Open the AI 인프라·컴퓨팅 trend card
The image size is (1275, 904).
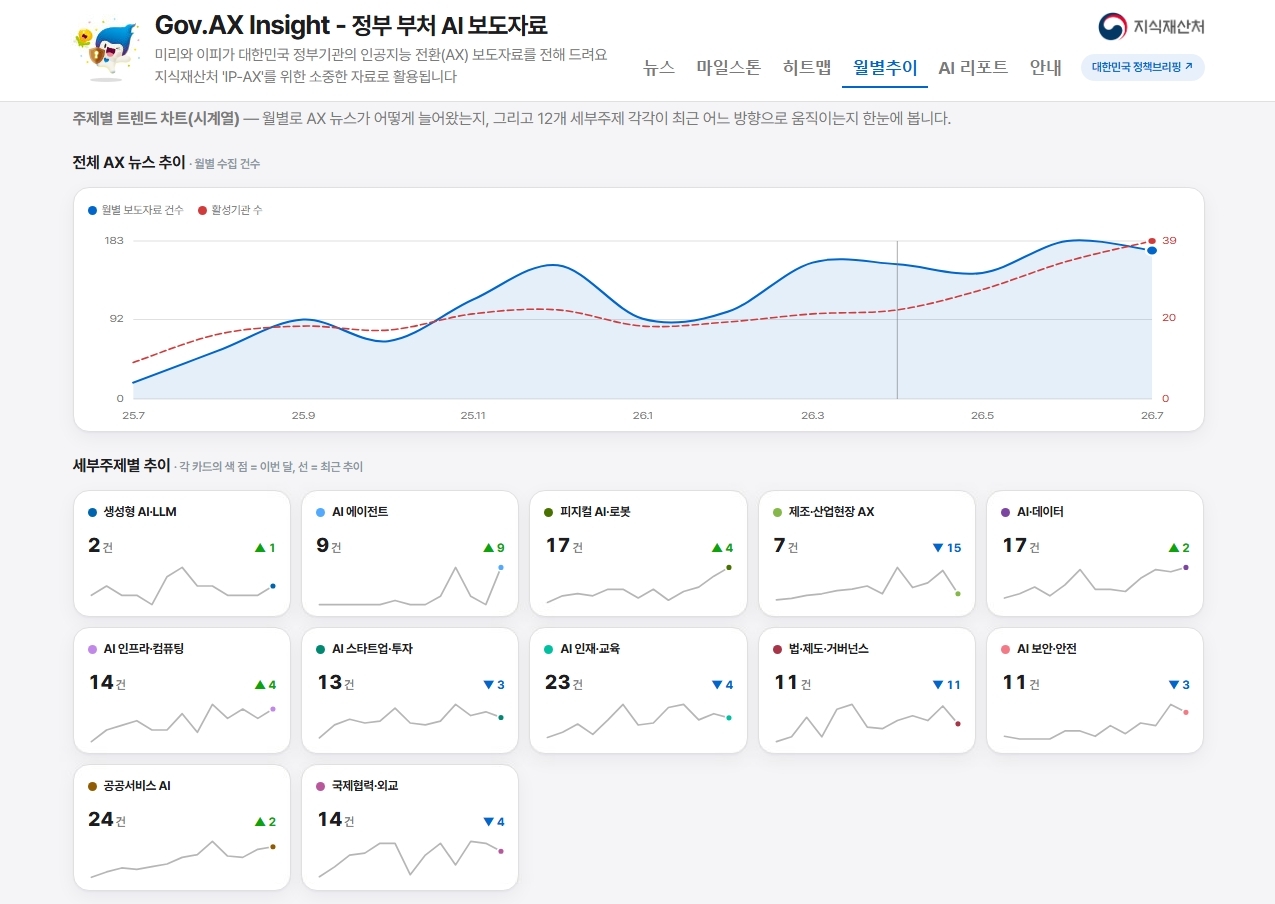(182, 690)
